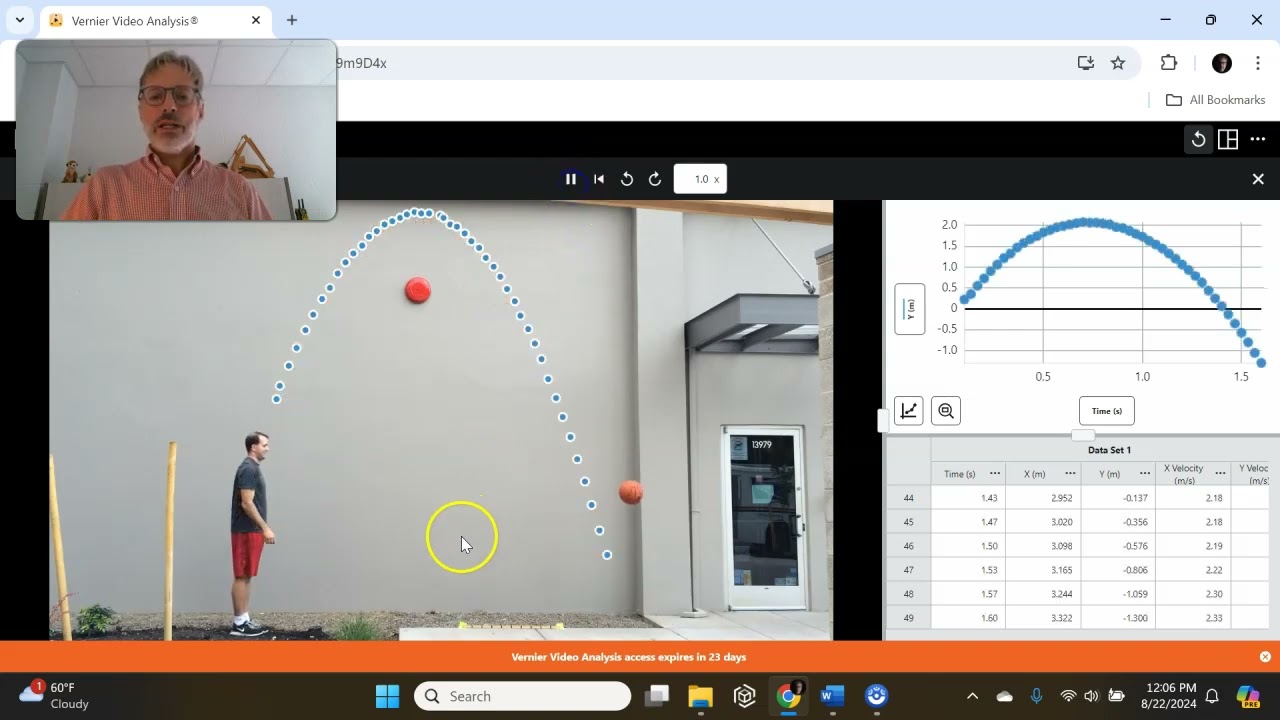1280x720 pixels.
Task: Open the Windows Start menu
Action: (387, 696)
